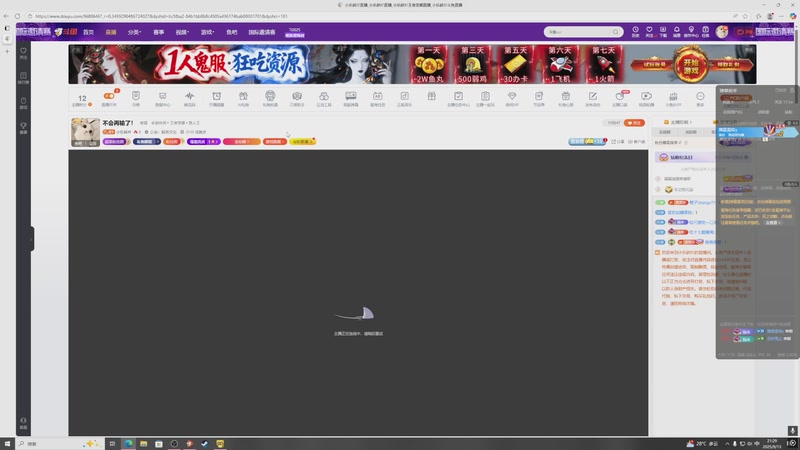800x450 pixels.
Task: Open the 鱼吧 forum tab
Action: tap(232, 32)
